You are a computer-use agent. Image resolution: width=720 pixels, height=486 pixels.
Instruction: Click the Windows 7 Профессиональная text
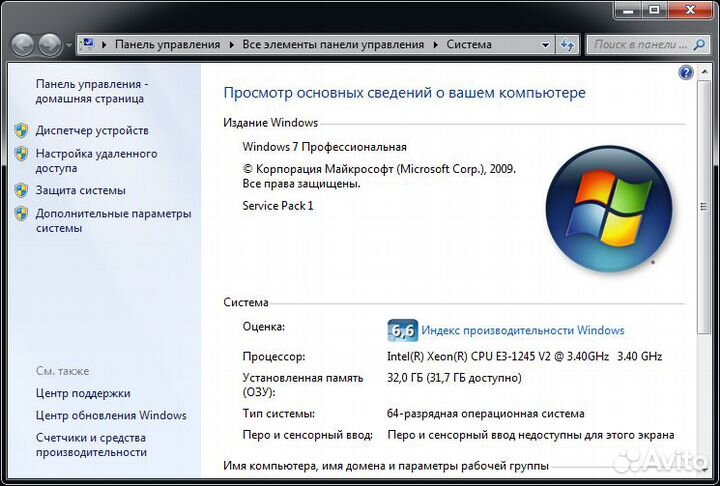[324, 147]
